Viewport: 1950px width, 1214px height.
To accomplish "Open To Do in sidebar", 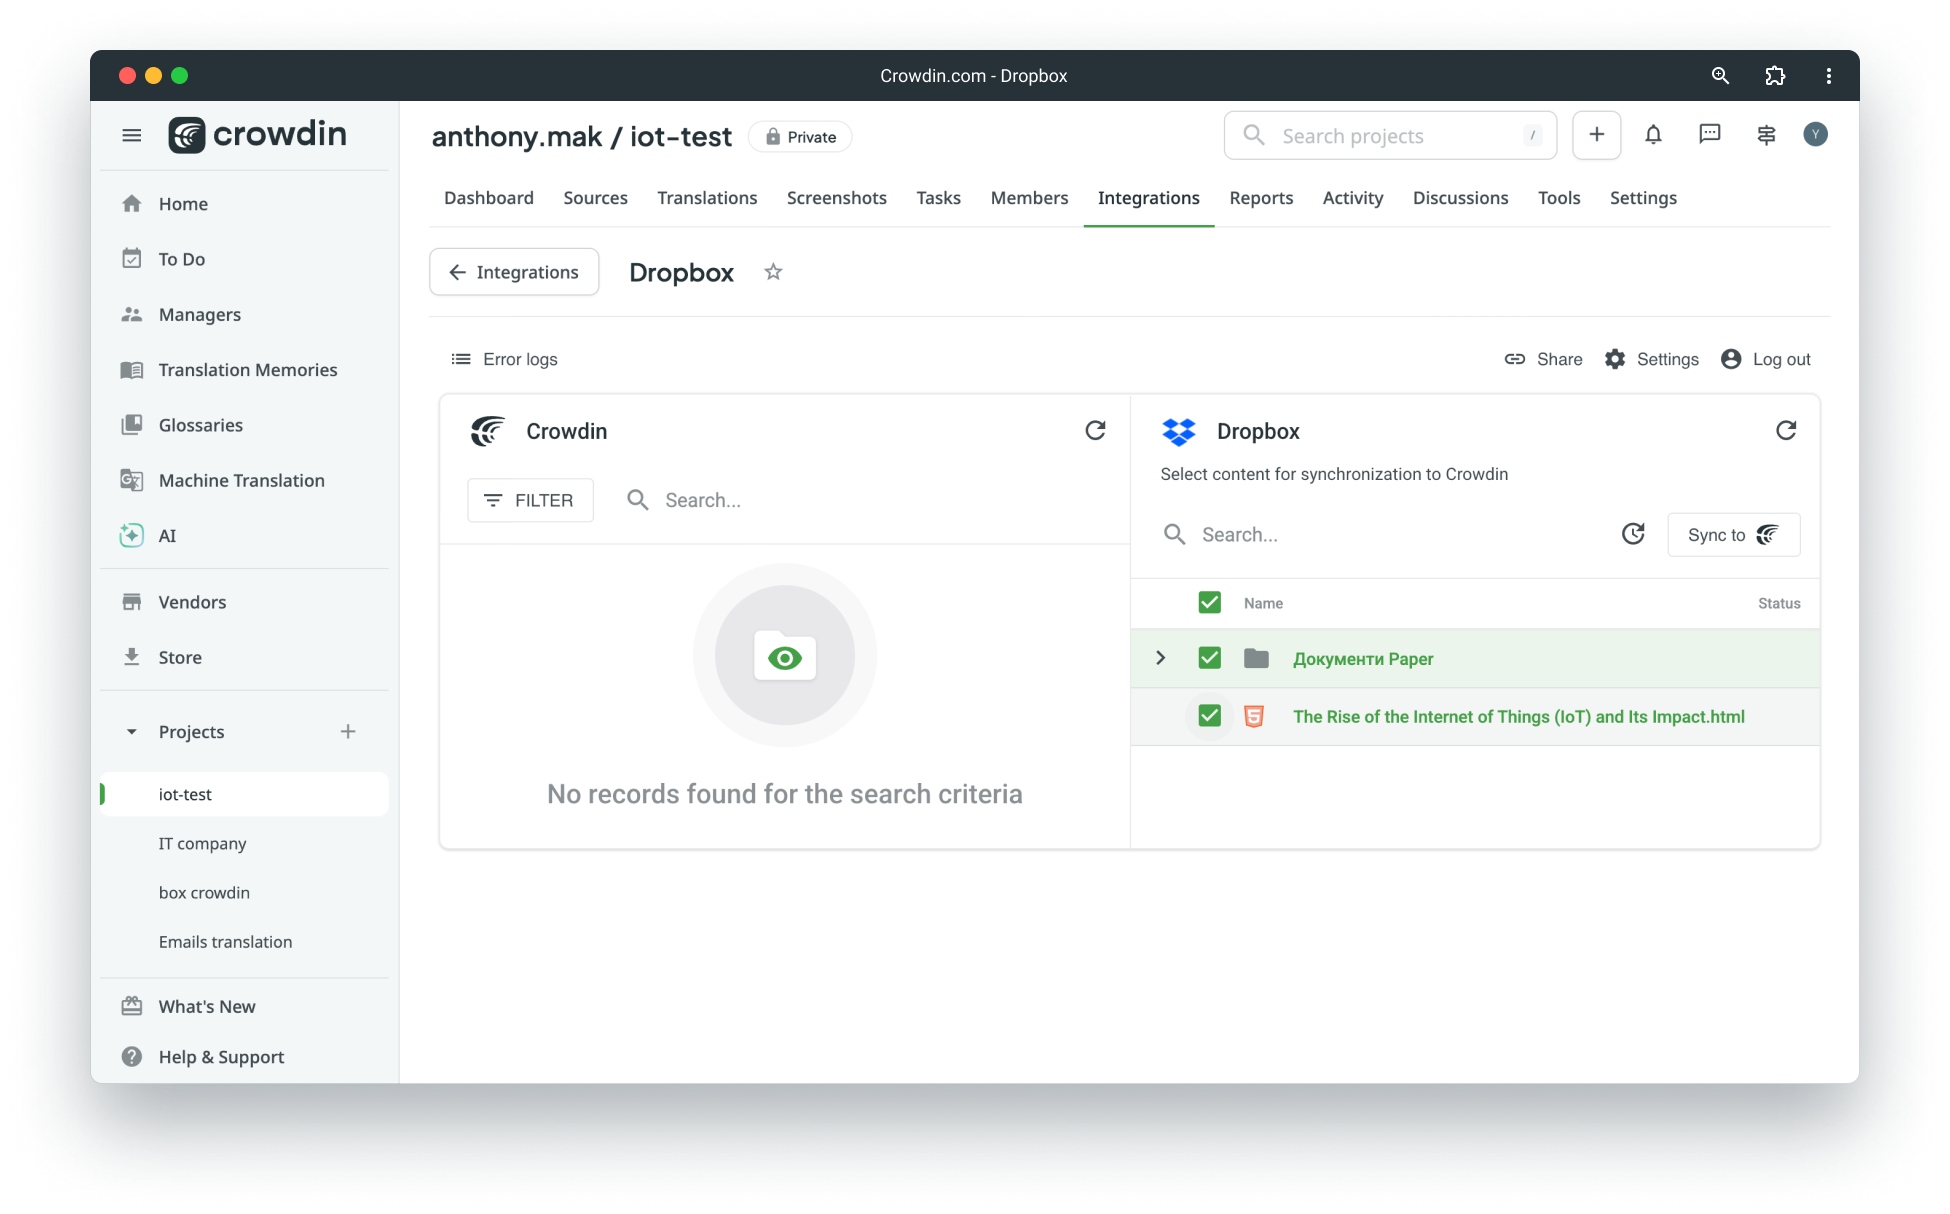I will point(244,259).
